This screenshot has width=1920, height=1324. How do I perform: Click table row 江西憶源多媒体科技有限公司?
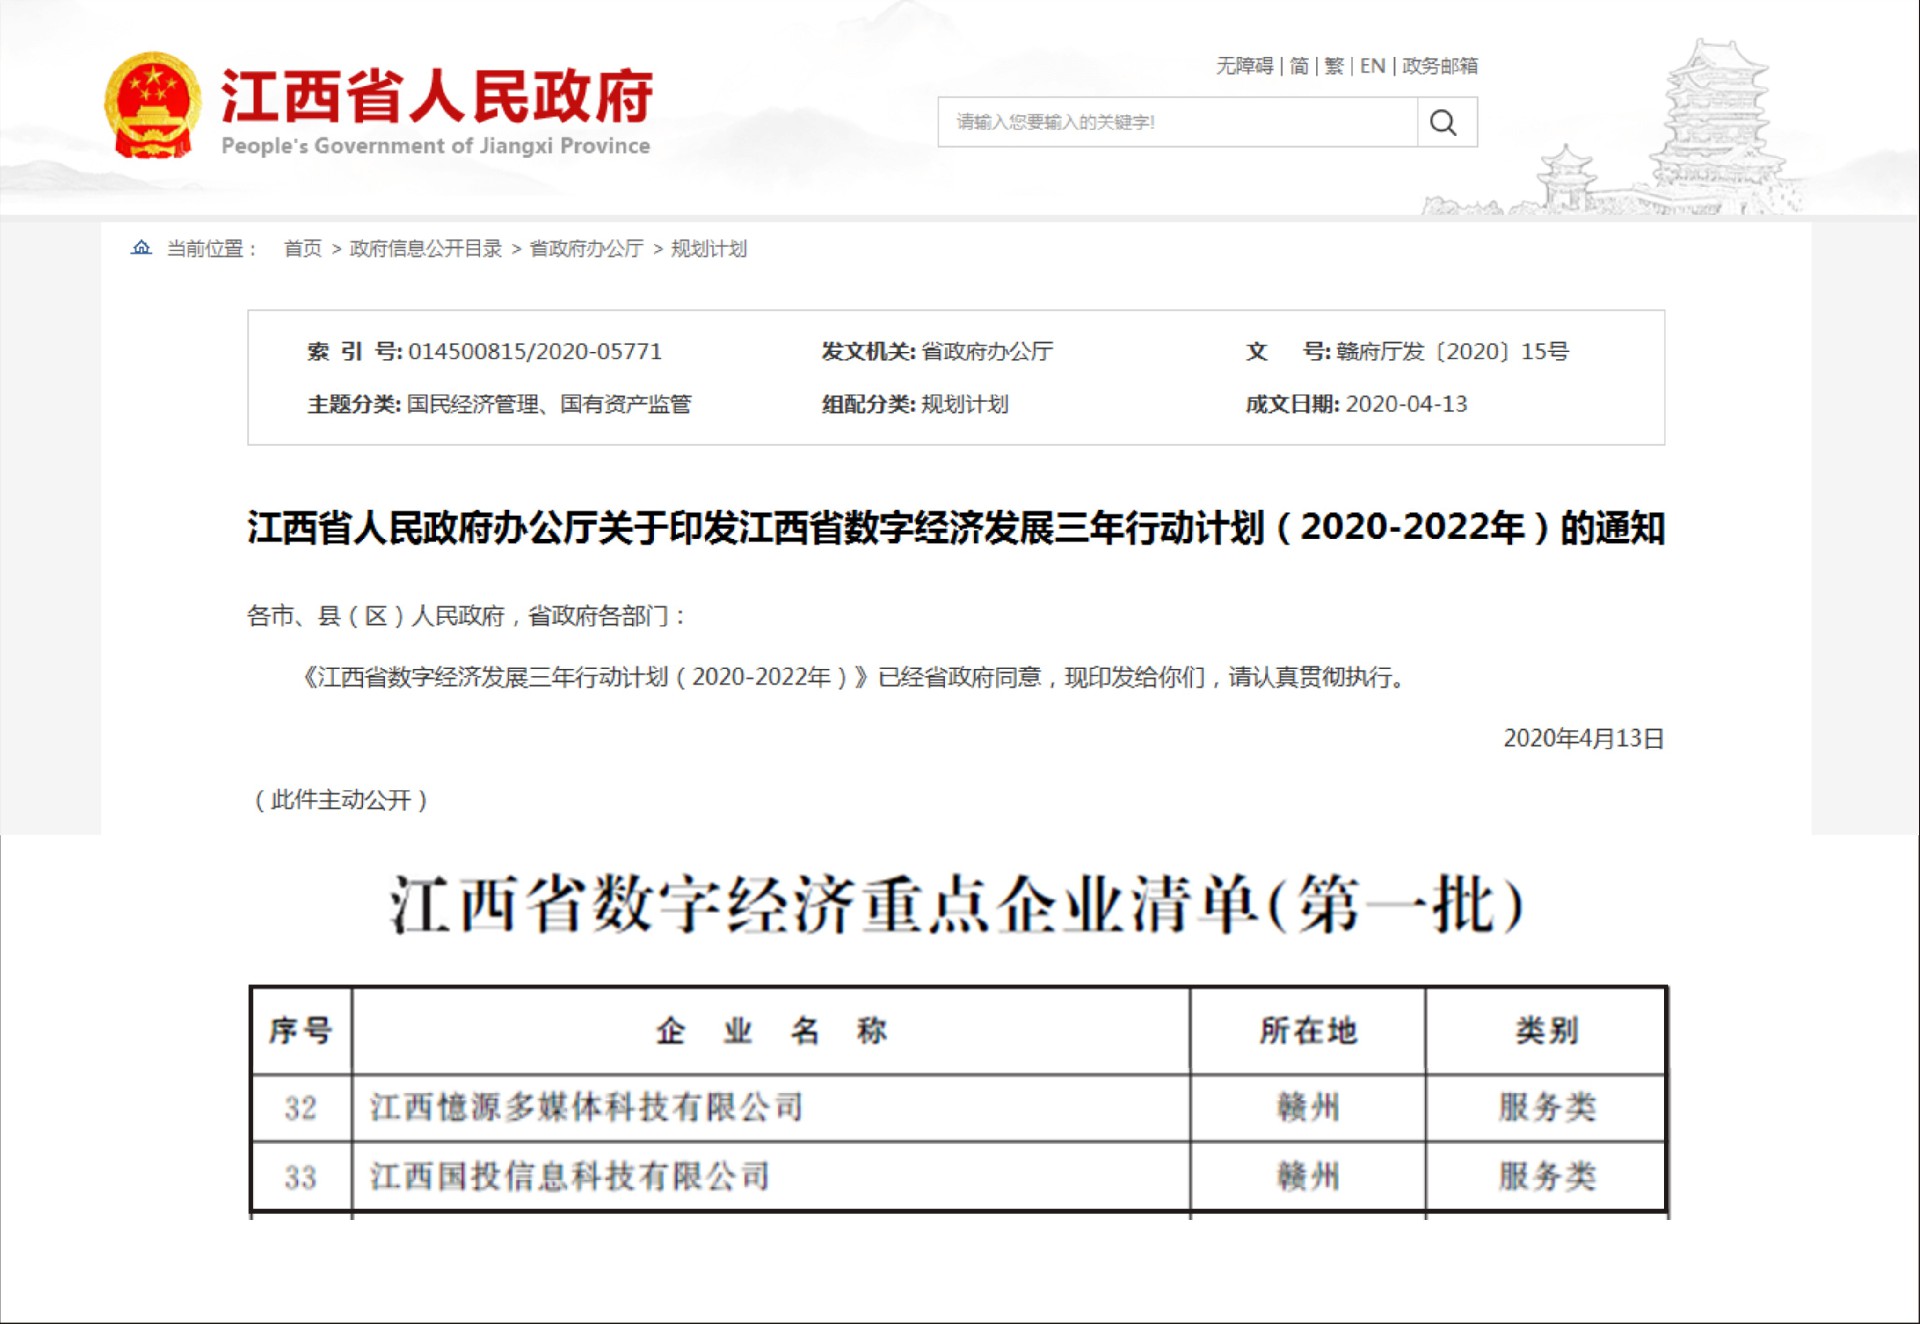586,1107
